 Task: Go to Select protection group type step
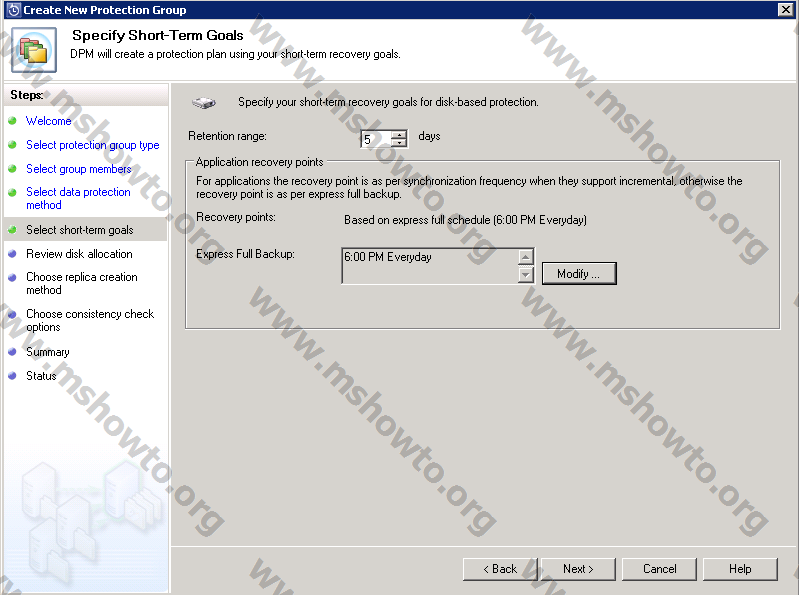pyautogui.click(x=92, y=145)
